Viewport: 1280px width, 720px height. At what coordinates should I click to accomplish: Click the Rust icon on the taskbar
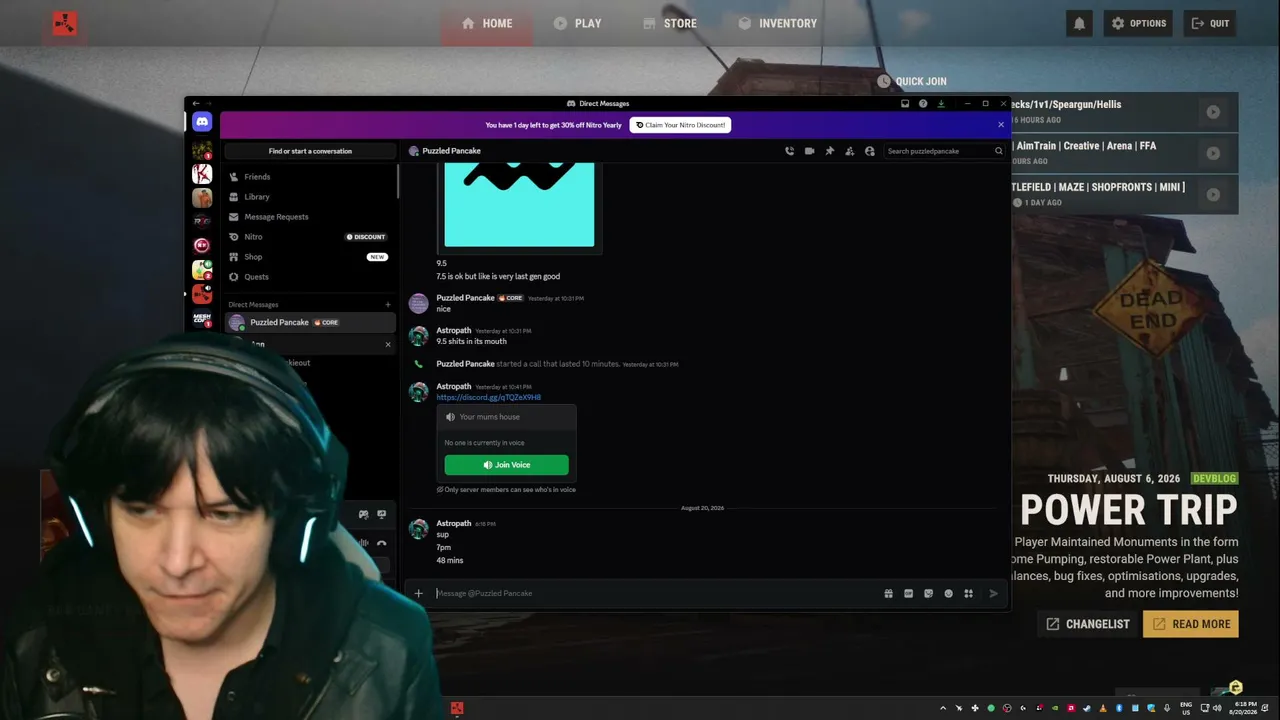[x=457, y=708]
